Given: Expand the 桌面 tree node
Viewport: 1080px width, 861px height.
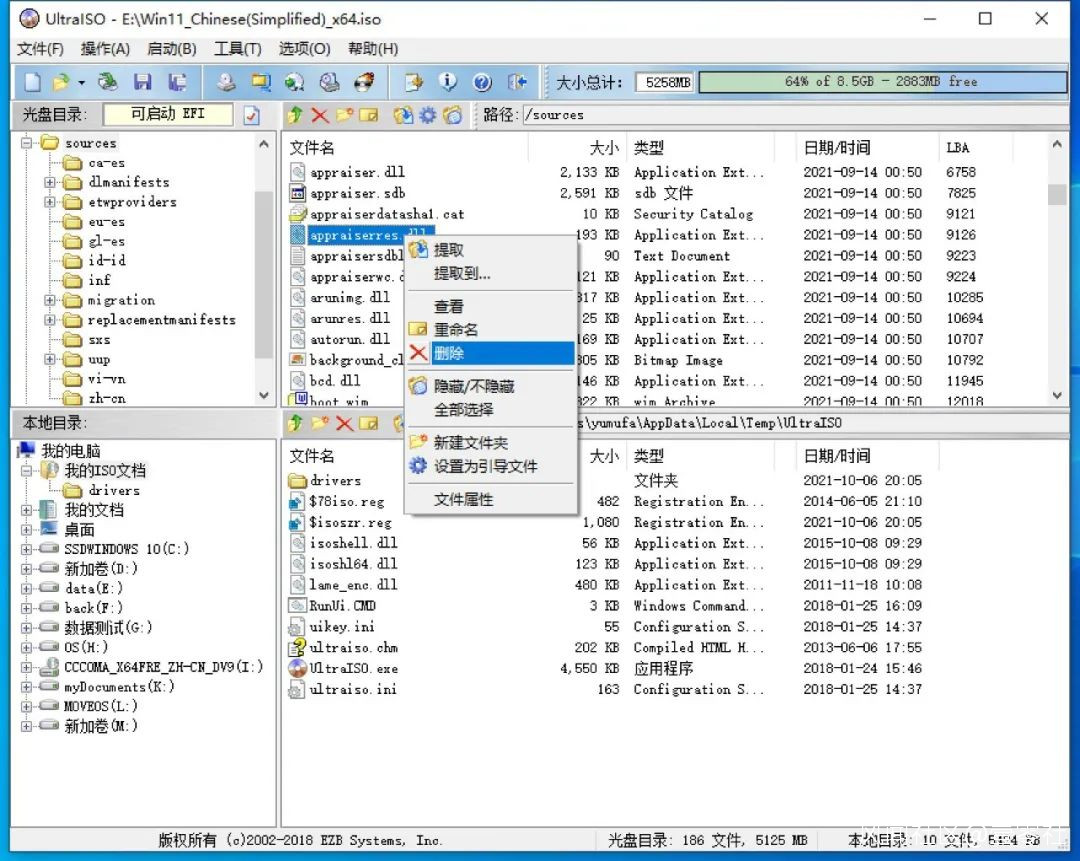Looking at the screenshot, I should click(x=27, y=530).
